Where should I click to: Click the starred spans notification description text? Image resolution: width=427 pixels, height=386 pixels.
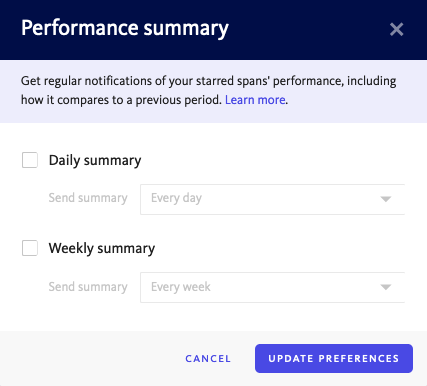point(209,90)
